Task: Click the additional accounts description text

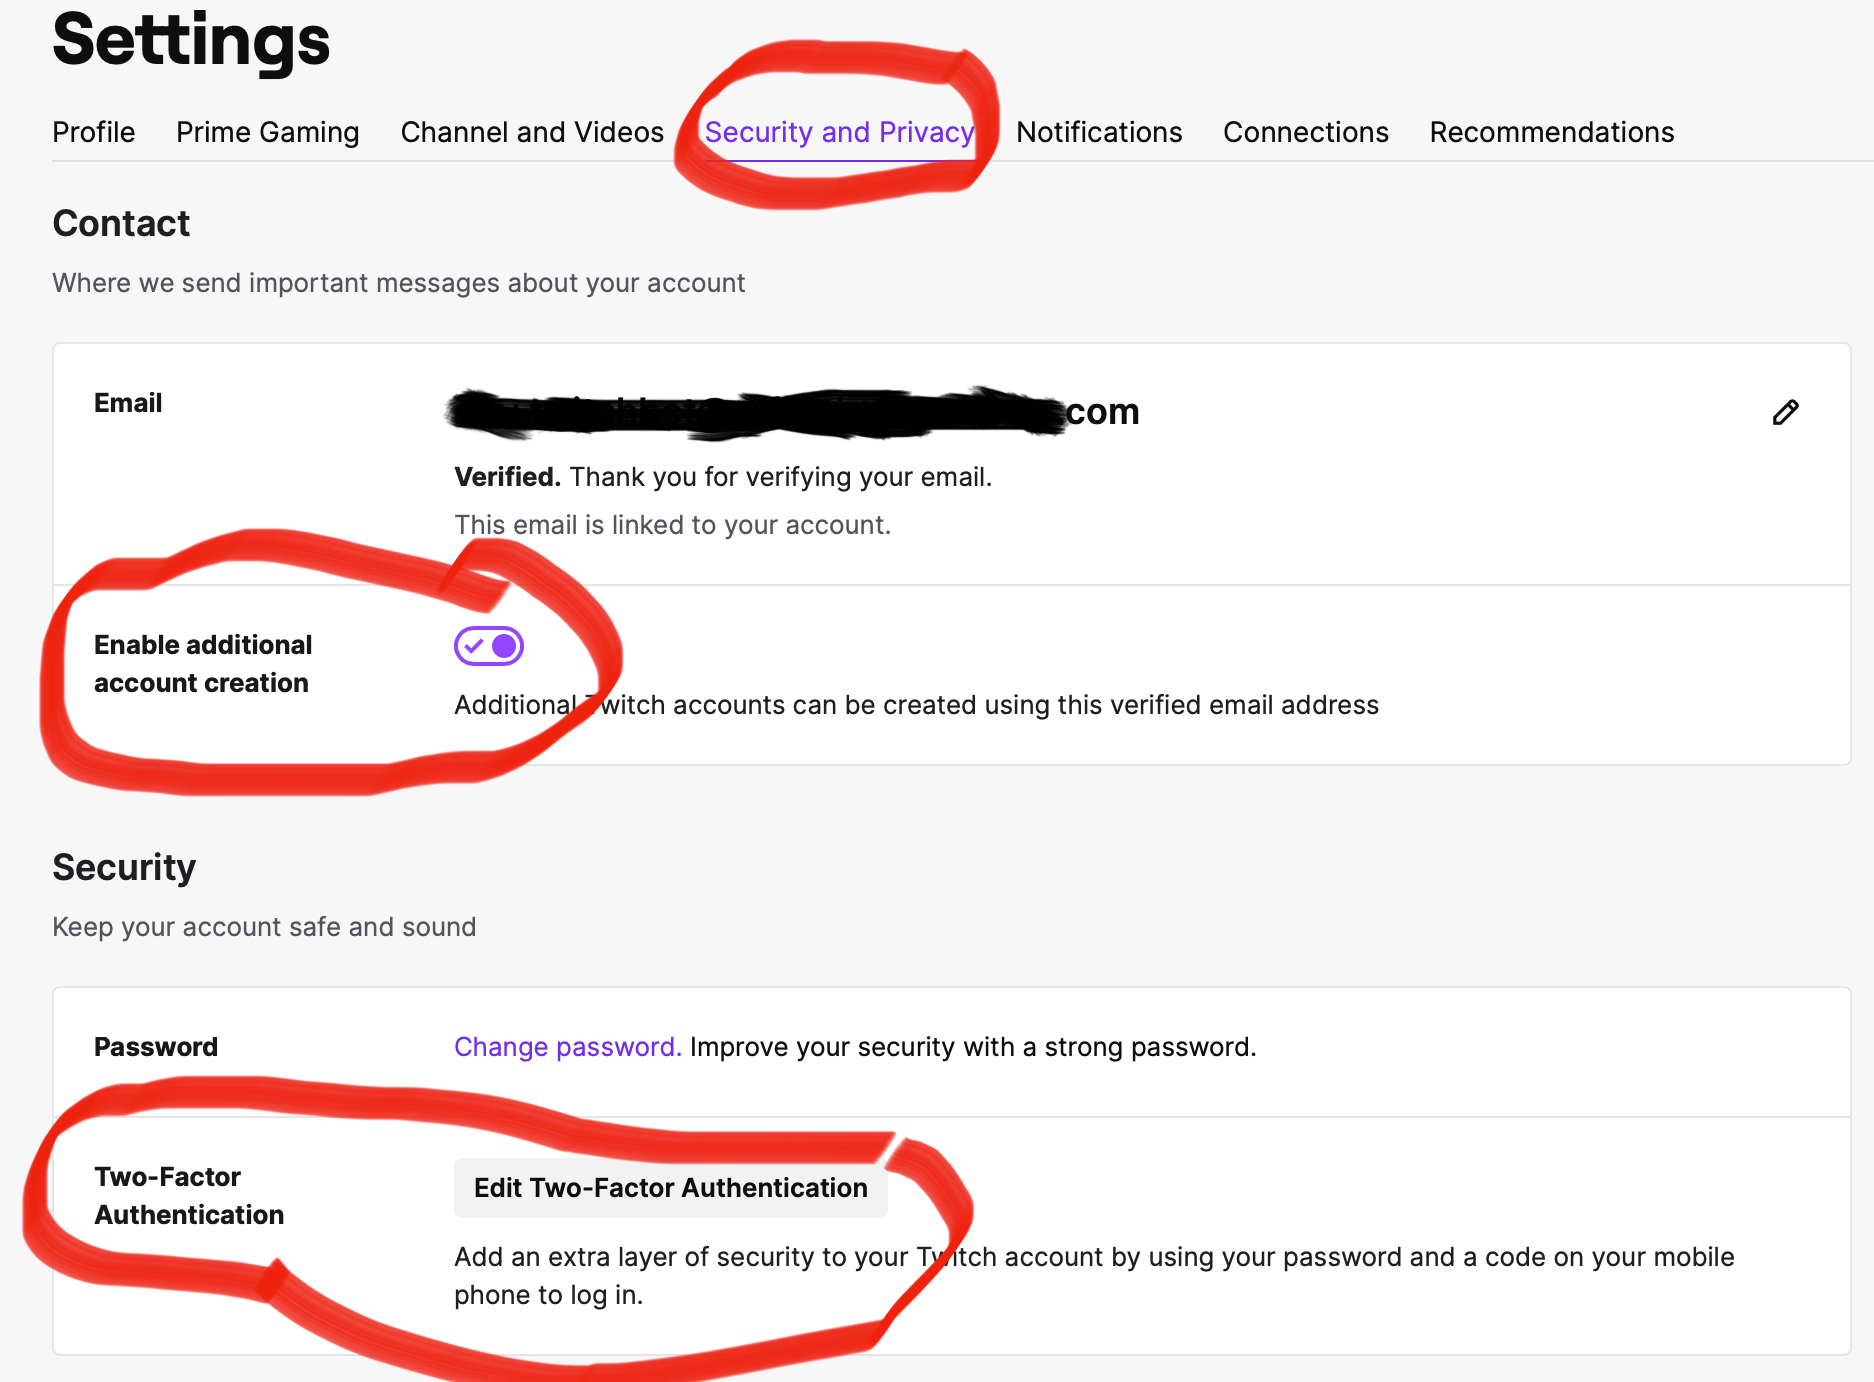Action: point(915,704)
